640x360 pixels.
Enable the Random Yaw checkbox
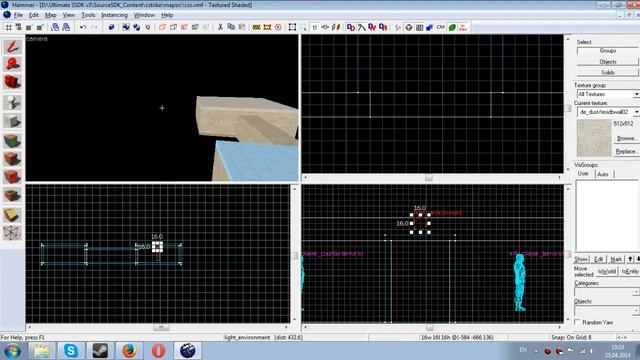pos(577,322)
